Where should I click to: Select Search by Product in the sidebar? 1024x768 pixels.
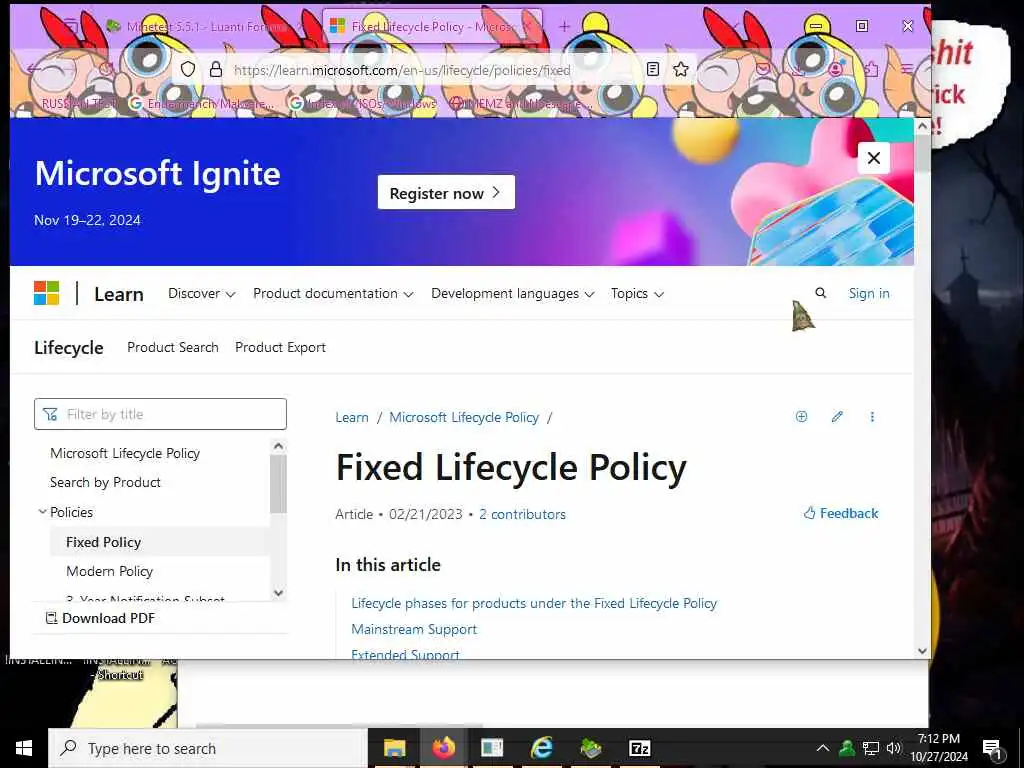pyautogui.click(x=105, y=482)
